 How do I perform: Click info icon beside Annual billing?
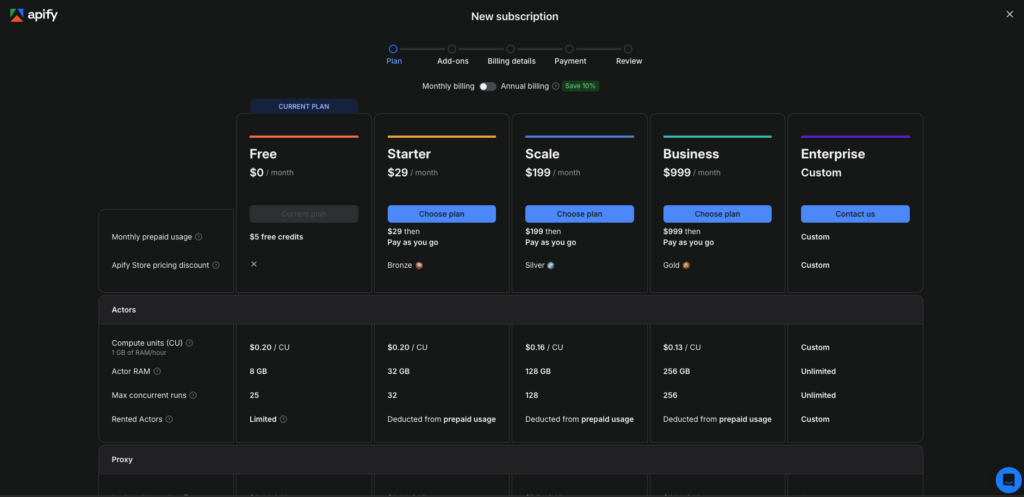click(x=556, y=86)
